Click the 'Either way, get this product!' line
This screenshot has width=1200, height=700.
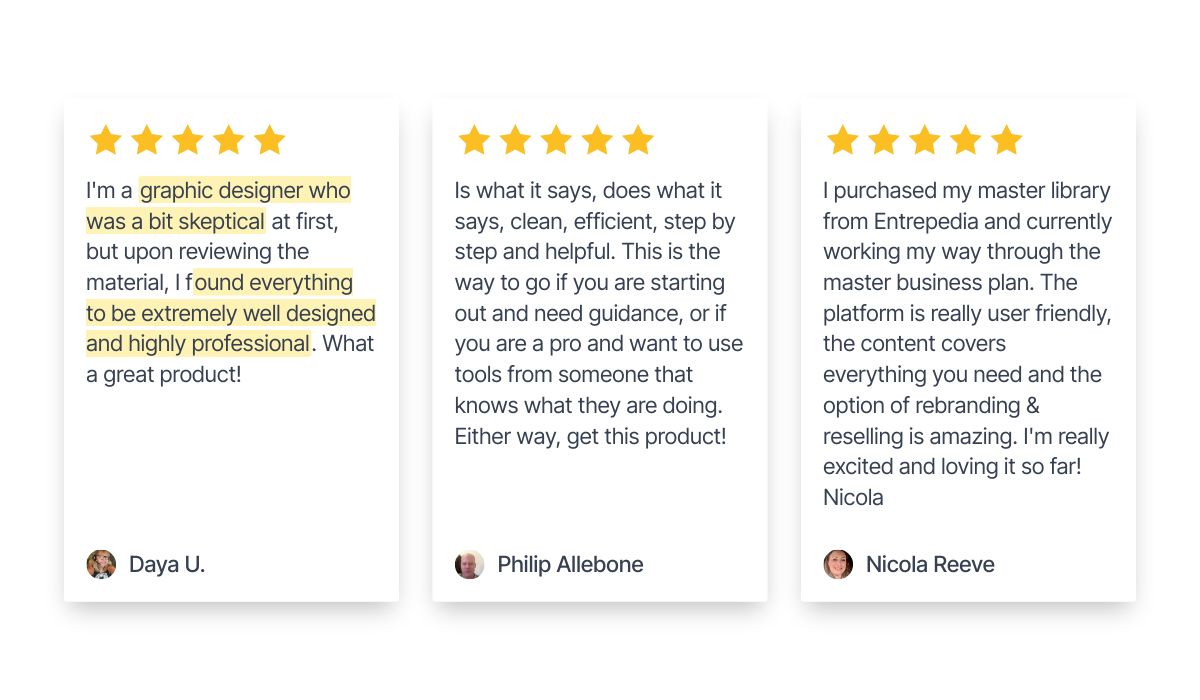[x=590, y=437]
